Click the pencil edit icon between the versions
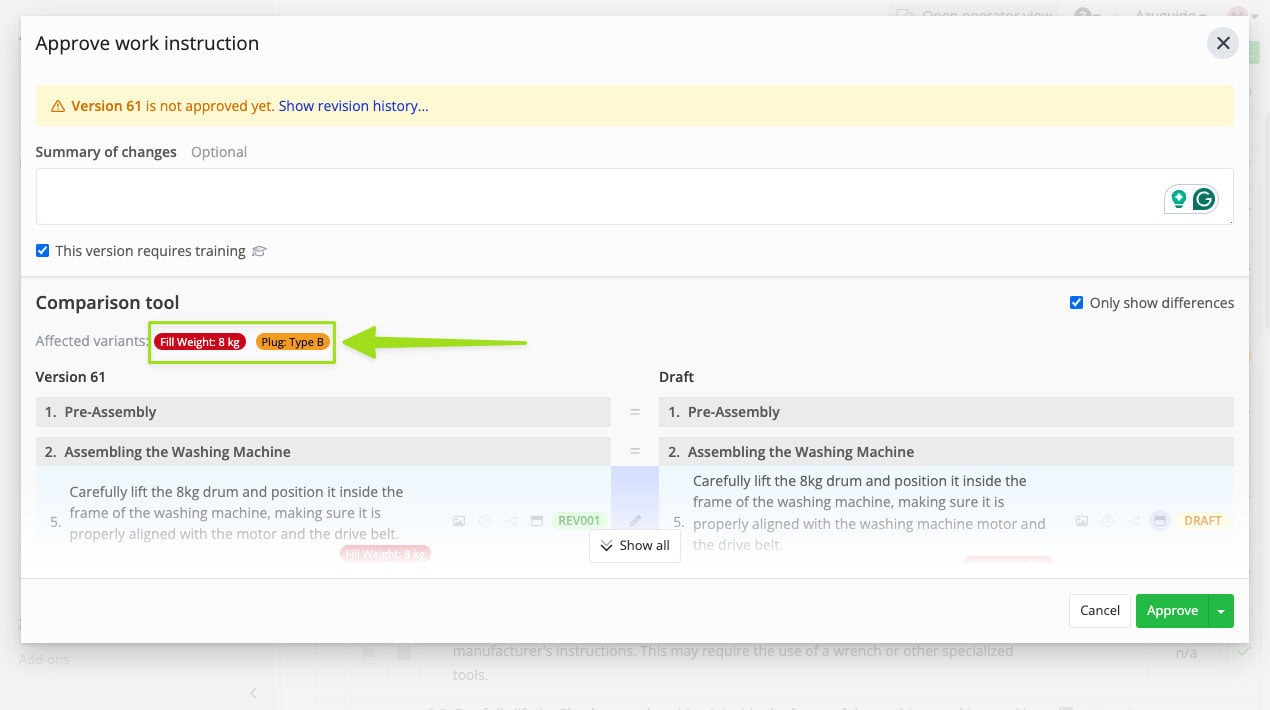This screenshot has width=1270, height=710. [x=636, y=519]
